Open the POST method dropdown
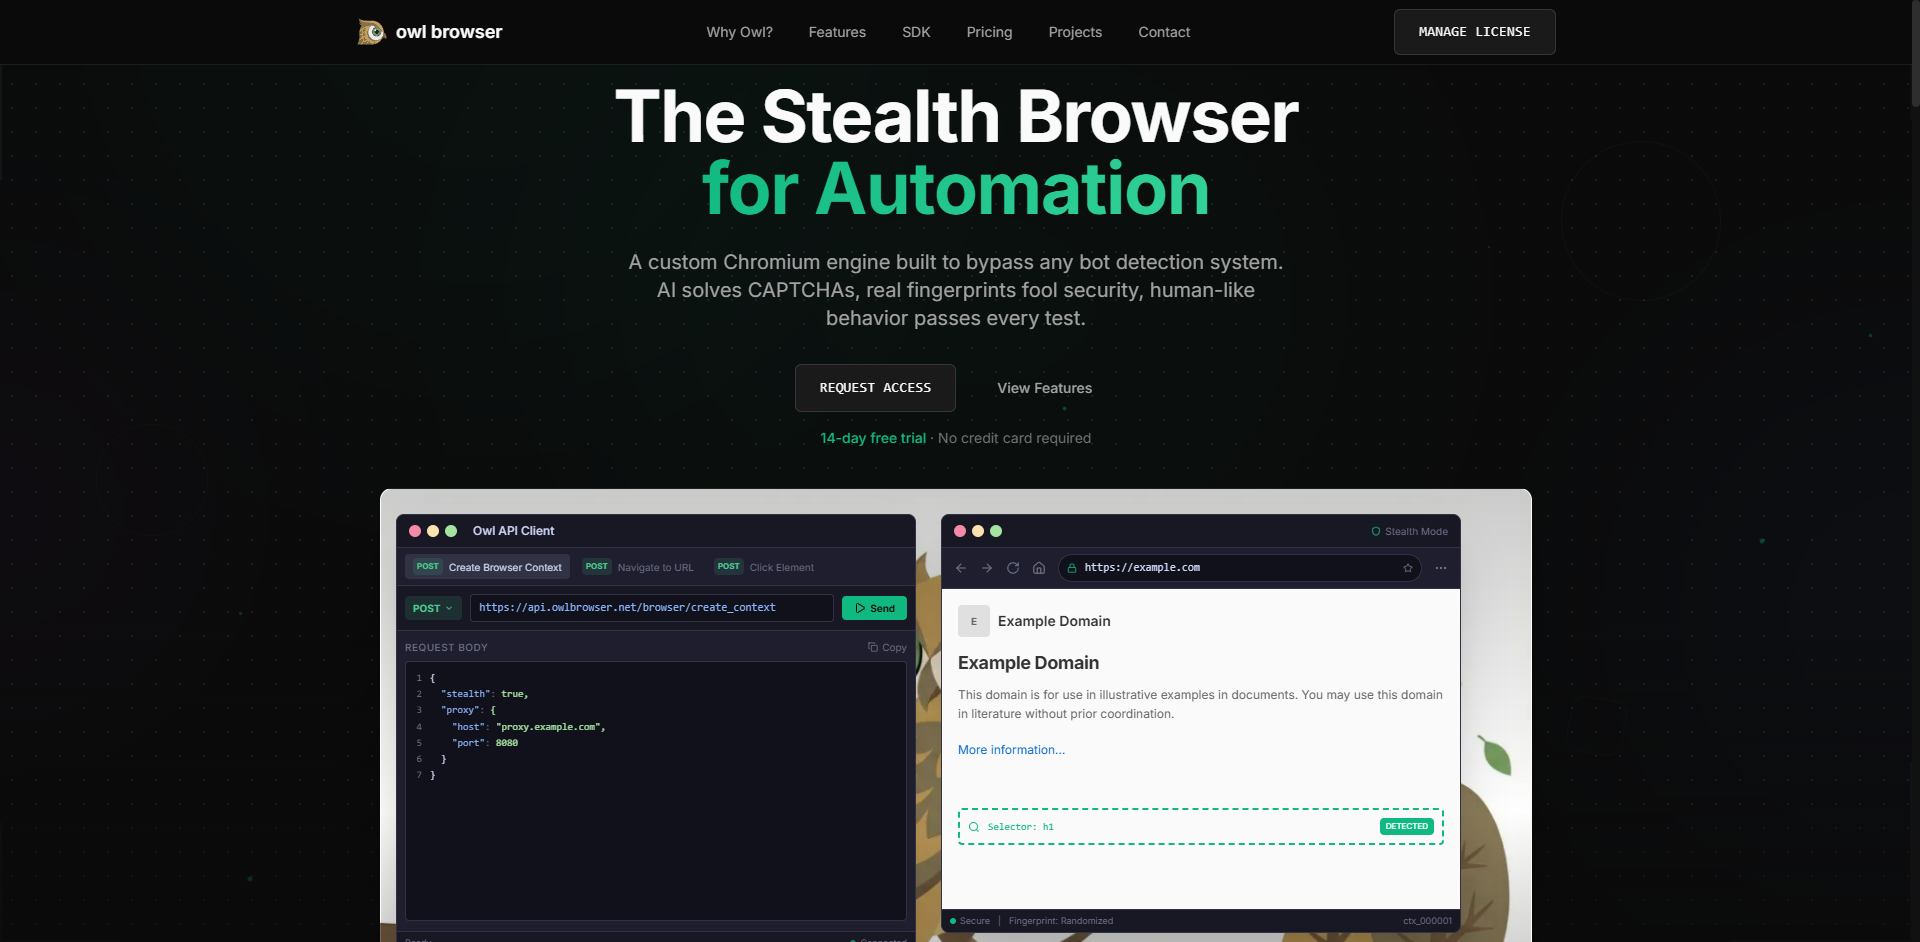Screen dimensions: 1920x942 pos(432,607)
